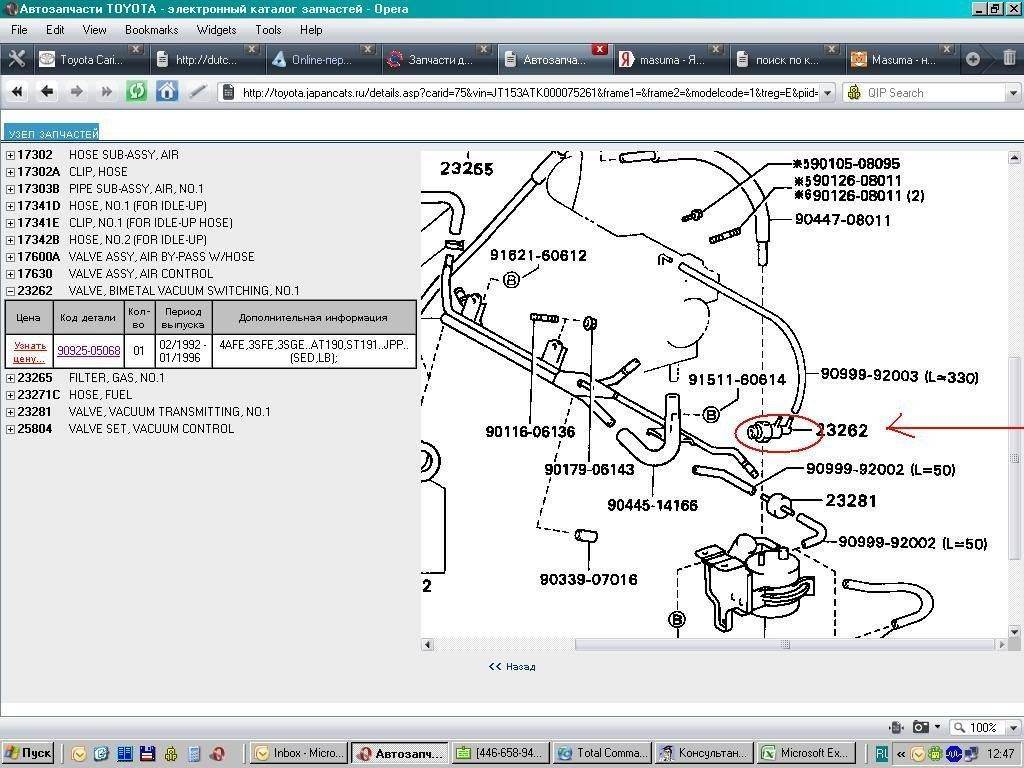Go to Home page icon
This screenshot has width=1024, height=768.
point(167,92)
